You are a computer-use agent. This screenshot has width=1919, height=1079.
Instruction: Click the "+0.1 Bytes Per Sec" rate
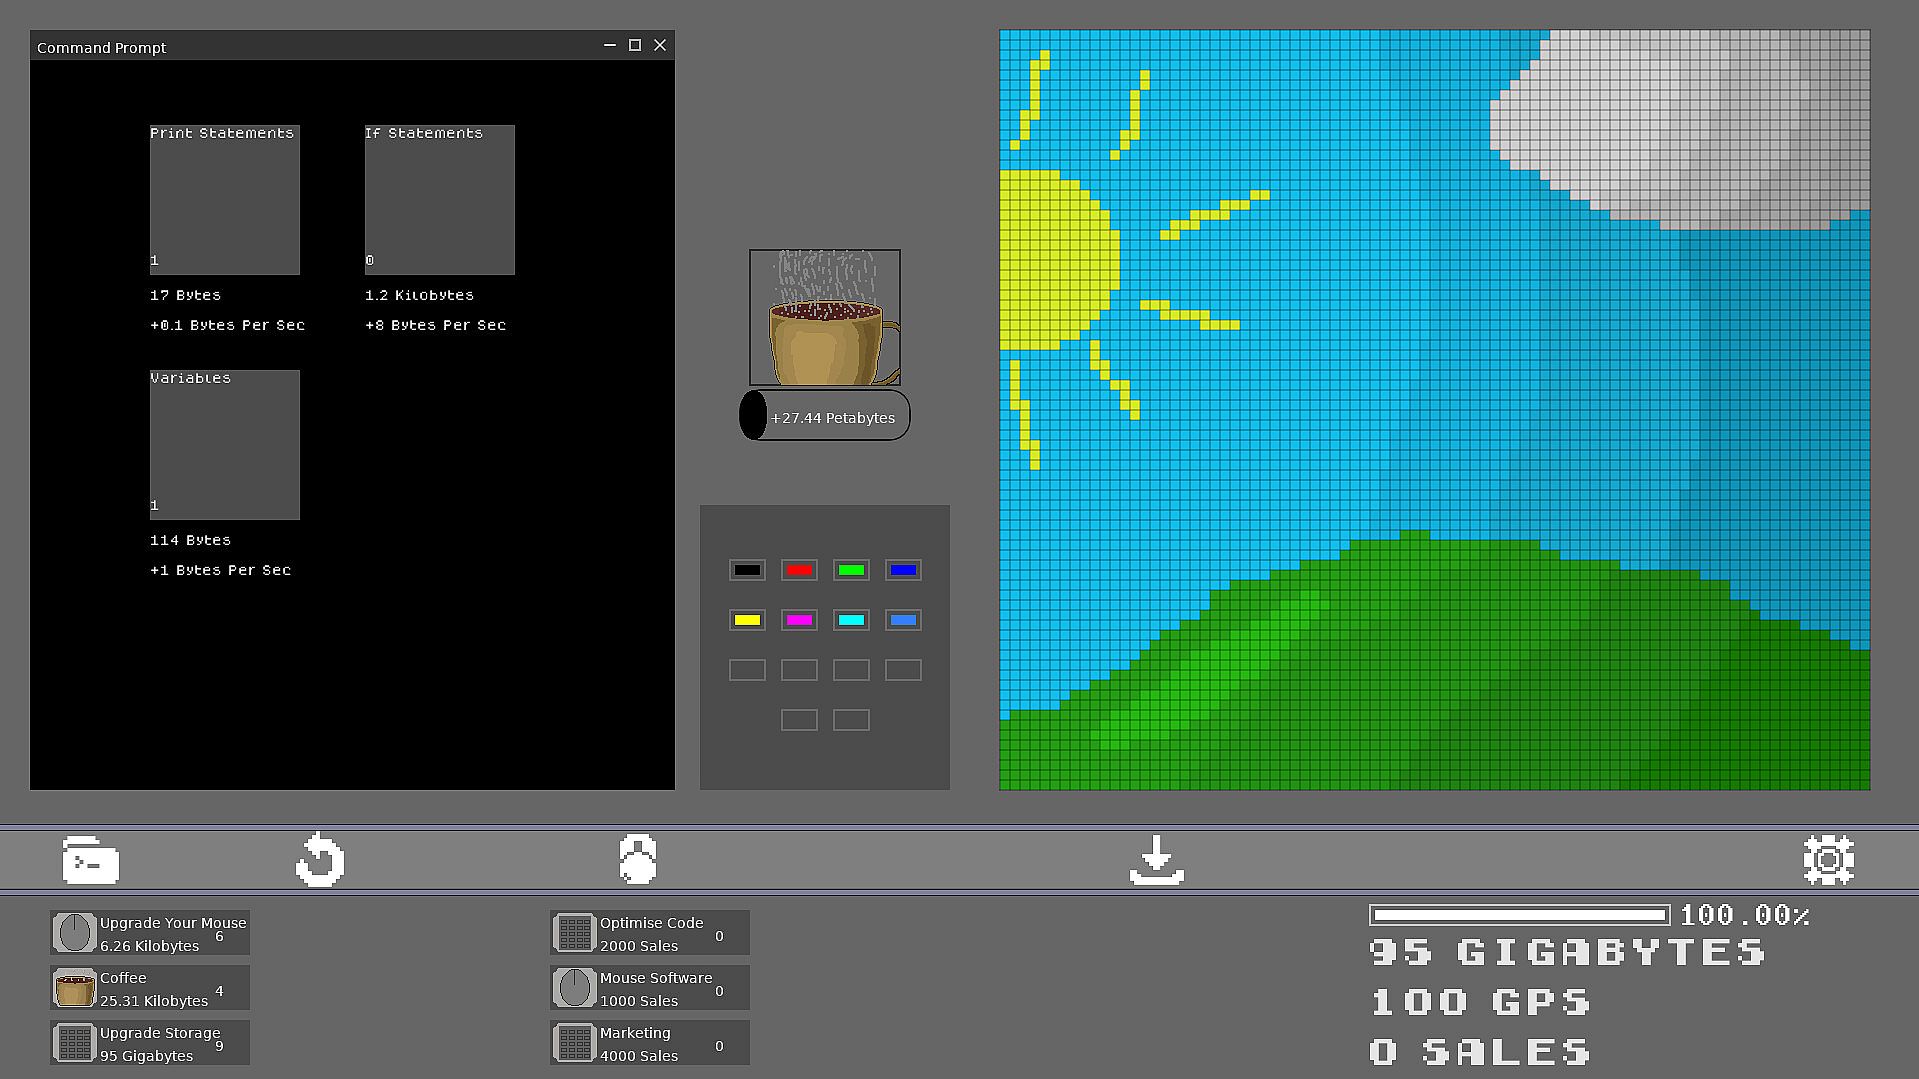point(227,325)
